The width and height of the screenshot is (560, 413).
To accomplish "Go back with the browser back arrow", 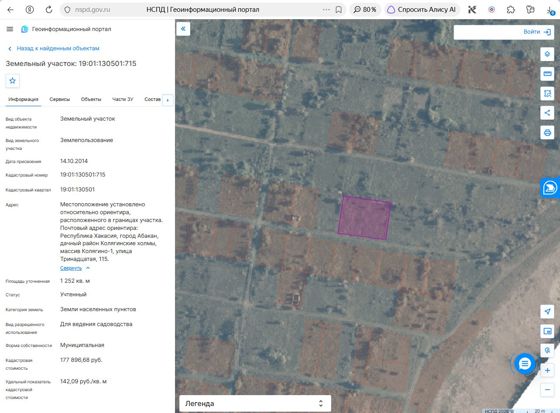I will [10, 10].
